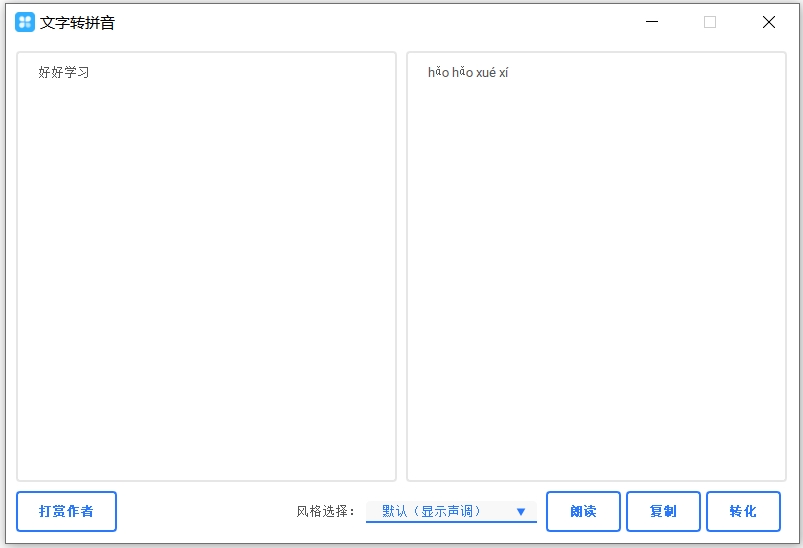Click the blue dropdown triangle arrow

[x=520, y=512]
